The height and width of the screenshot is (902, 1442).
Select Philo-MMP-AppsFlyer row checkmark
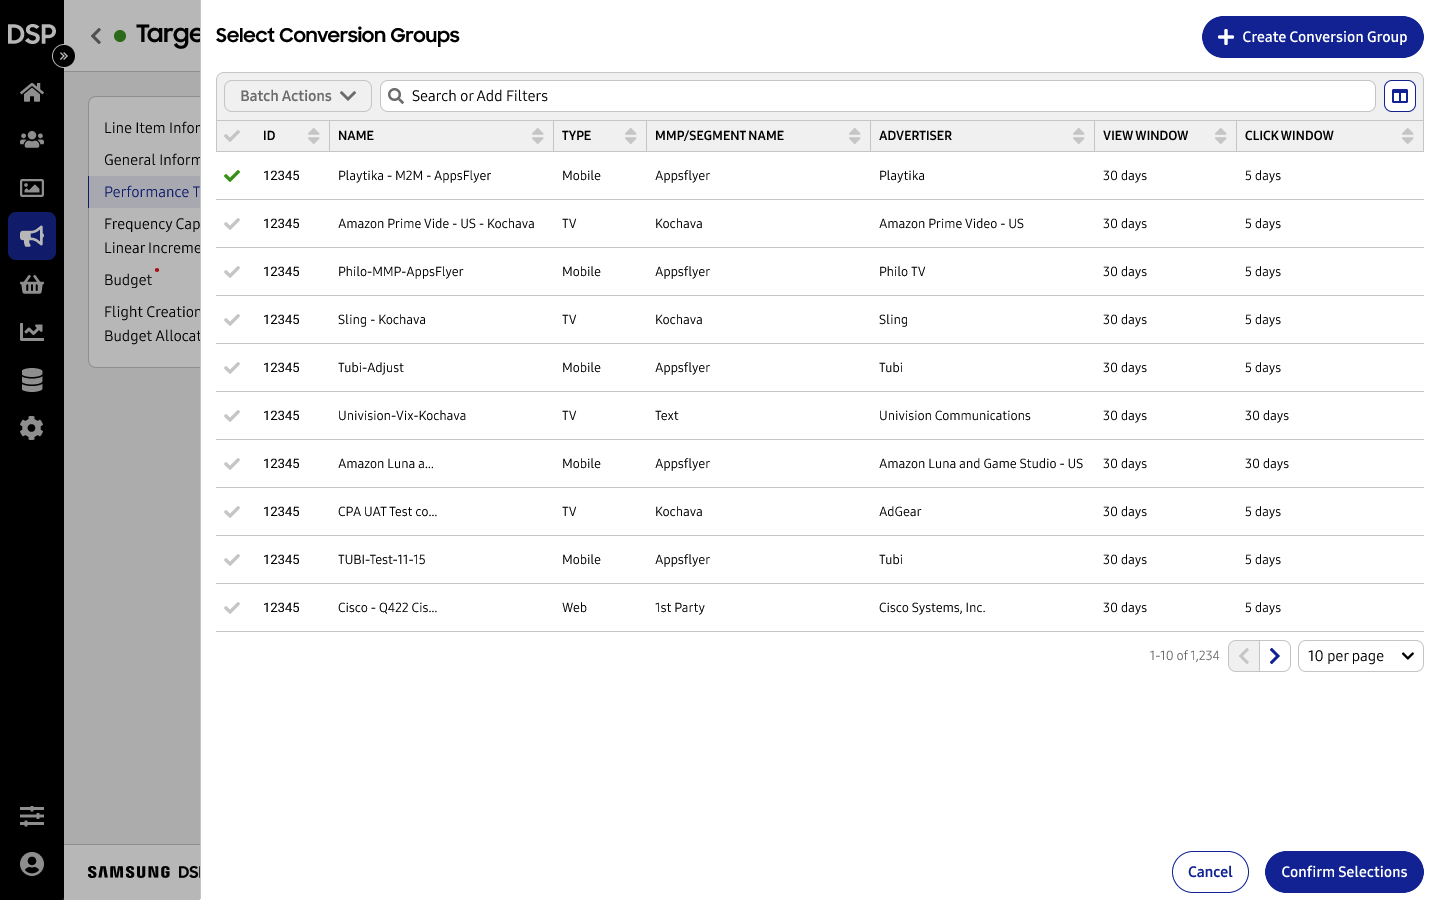tap(232, 272)
